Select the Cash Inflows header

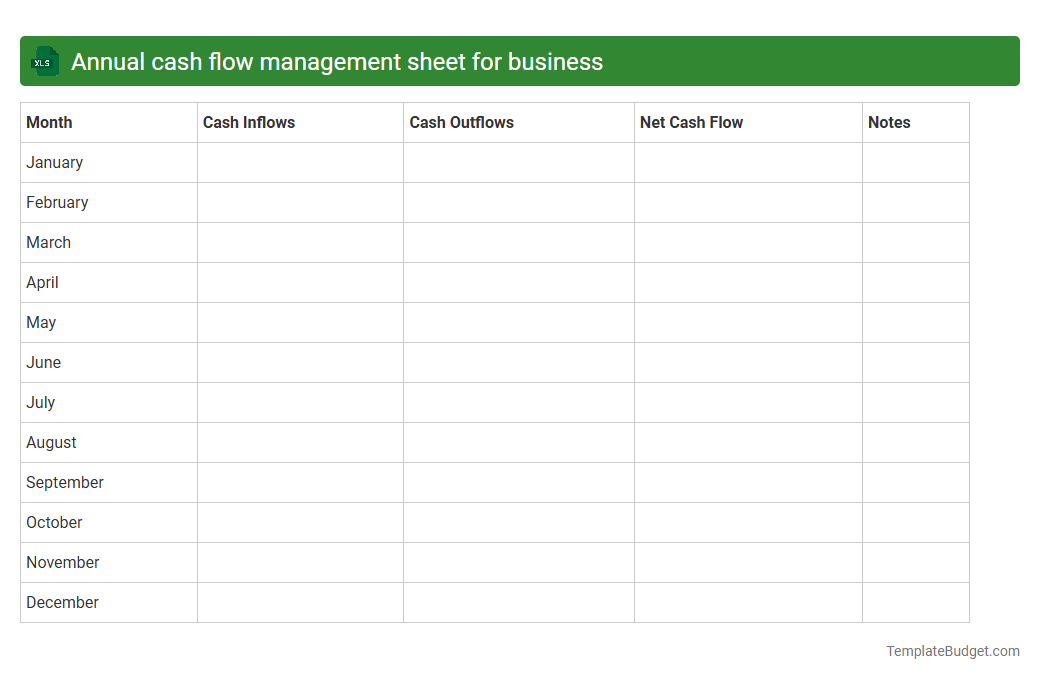pyautogui.click(x=249, y=122)
